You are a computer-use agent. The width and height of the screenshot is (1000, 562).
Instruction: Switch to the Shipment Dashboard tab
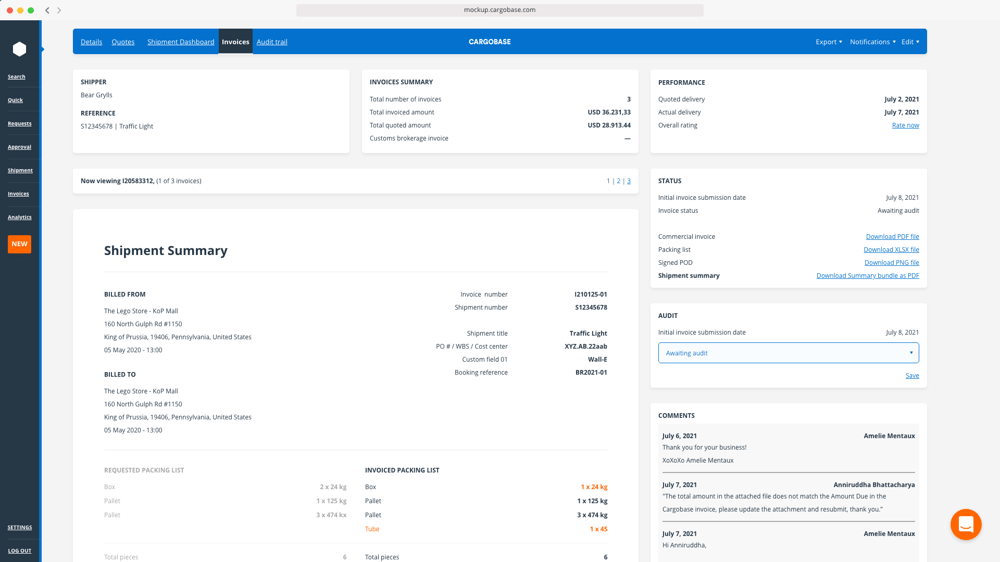point(180,42)
